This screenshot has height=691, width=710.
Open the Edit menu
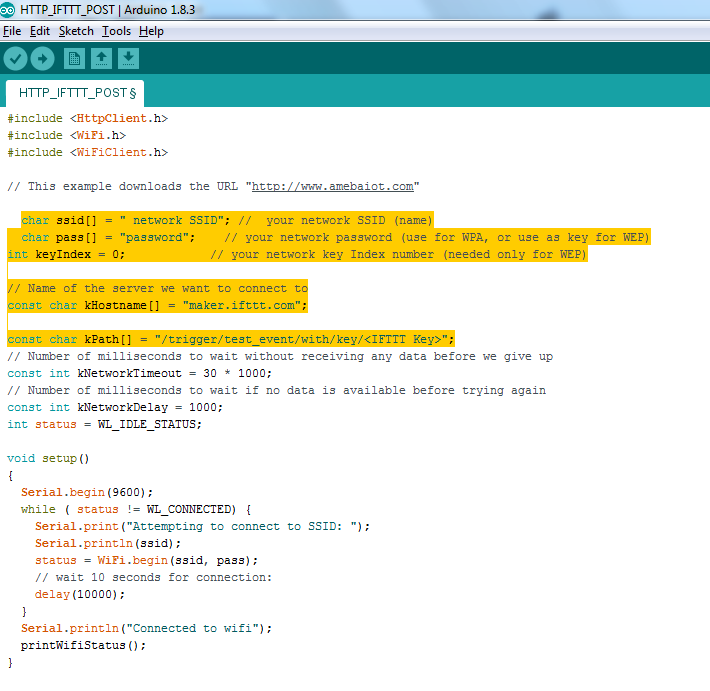click(x=40, y=31)
